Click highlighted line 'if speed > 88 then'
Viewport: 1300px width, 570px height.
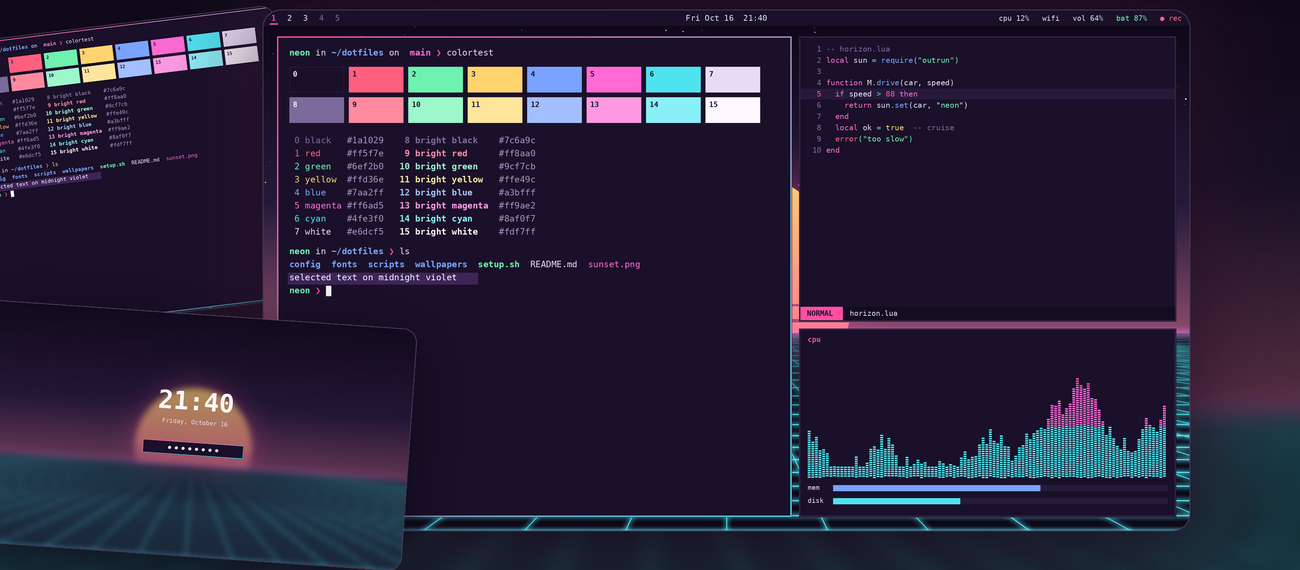[876, 94]
